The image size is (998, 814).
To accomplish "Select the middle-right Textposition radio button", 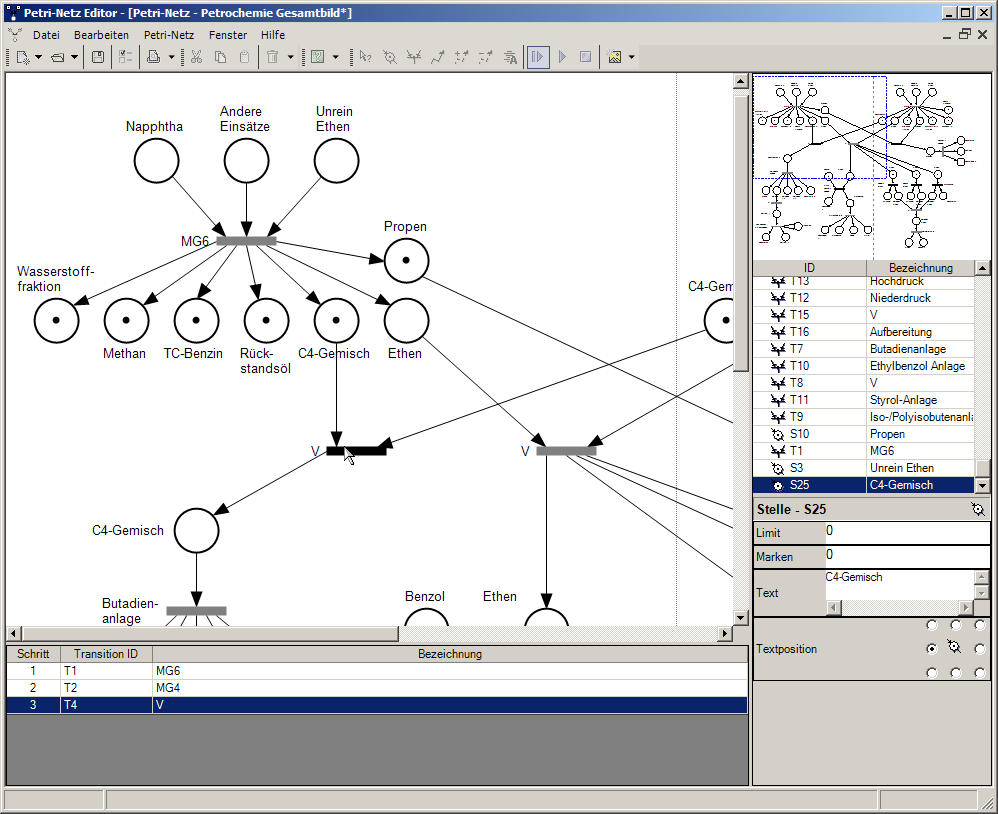I will (980, 649).
